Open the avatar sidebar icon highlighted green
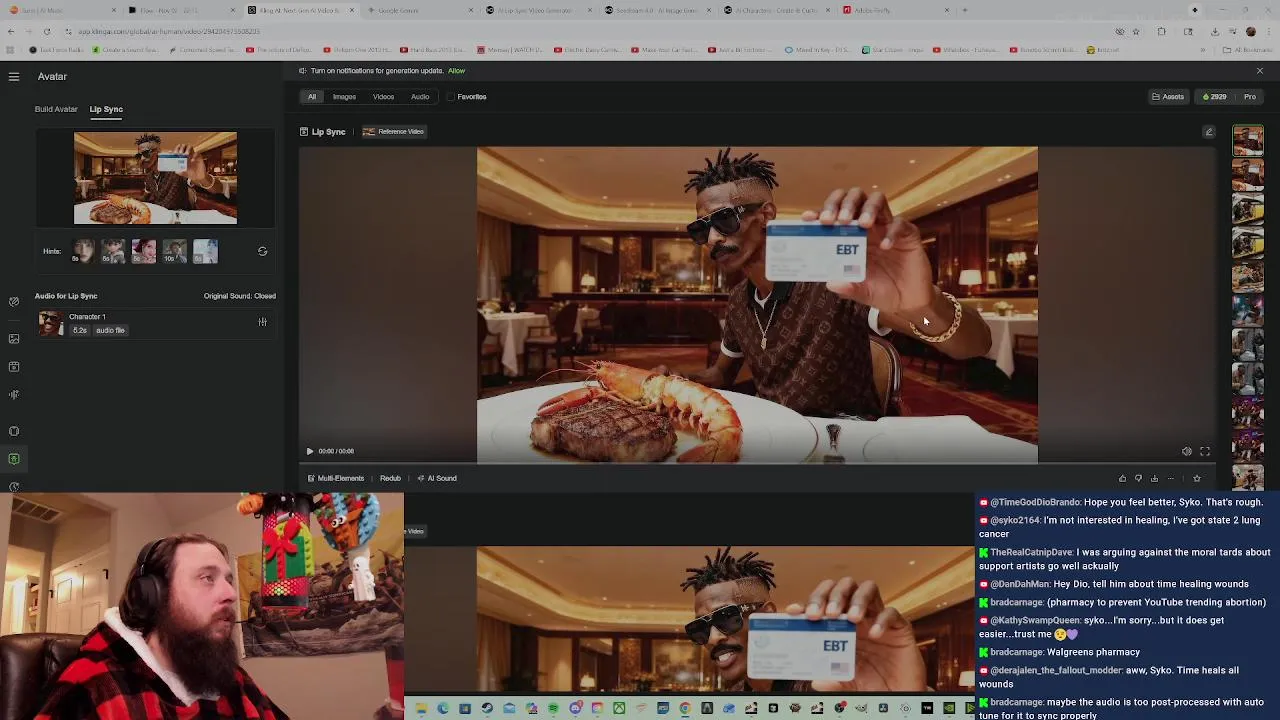Screen dimensions: 1280x720 pyautogui.click(x=14, y=459)
